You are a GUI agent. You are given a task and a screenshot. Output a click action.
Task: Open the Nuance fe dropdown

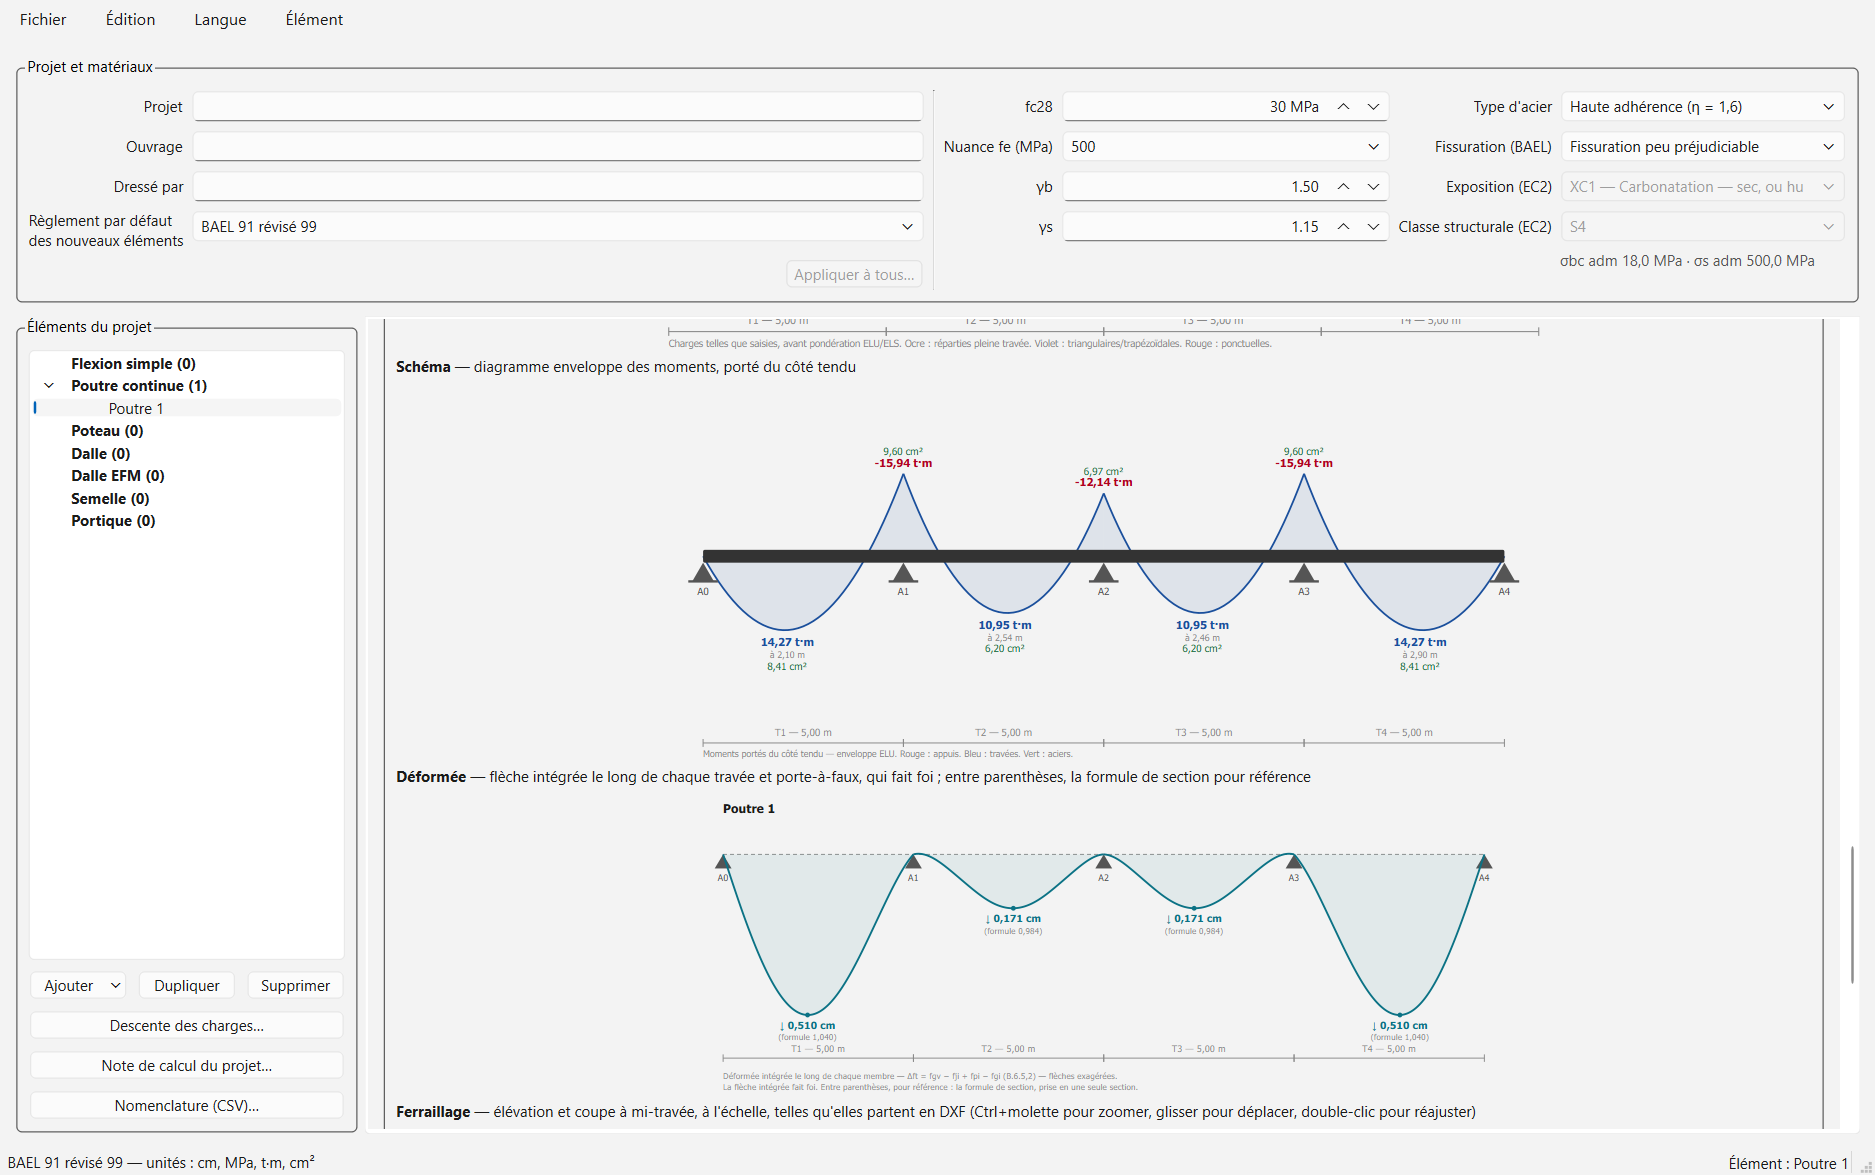(1225, 147)
